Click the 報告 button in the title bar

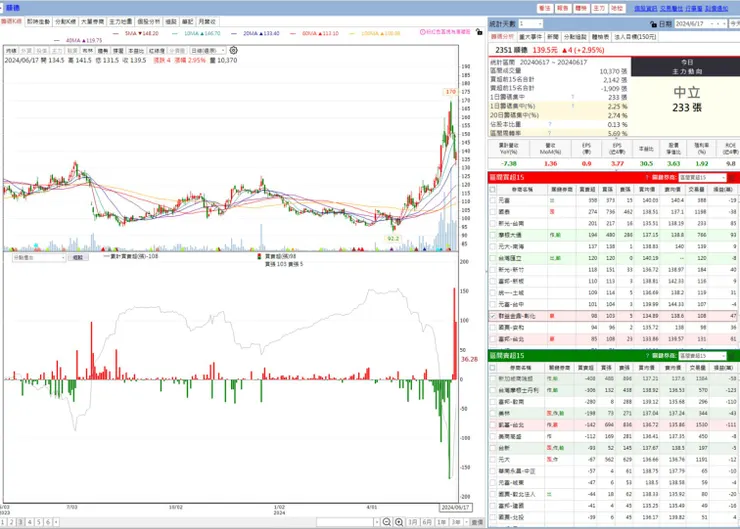(x=563, y=8)
